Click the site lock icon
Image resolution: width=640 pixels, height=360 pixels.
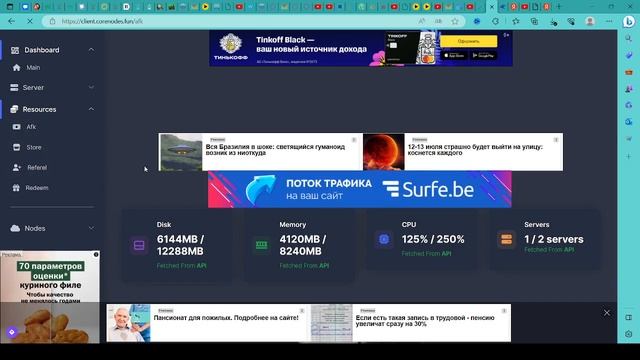tap(53, 21)
